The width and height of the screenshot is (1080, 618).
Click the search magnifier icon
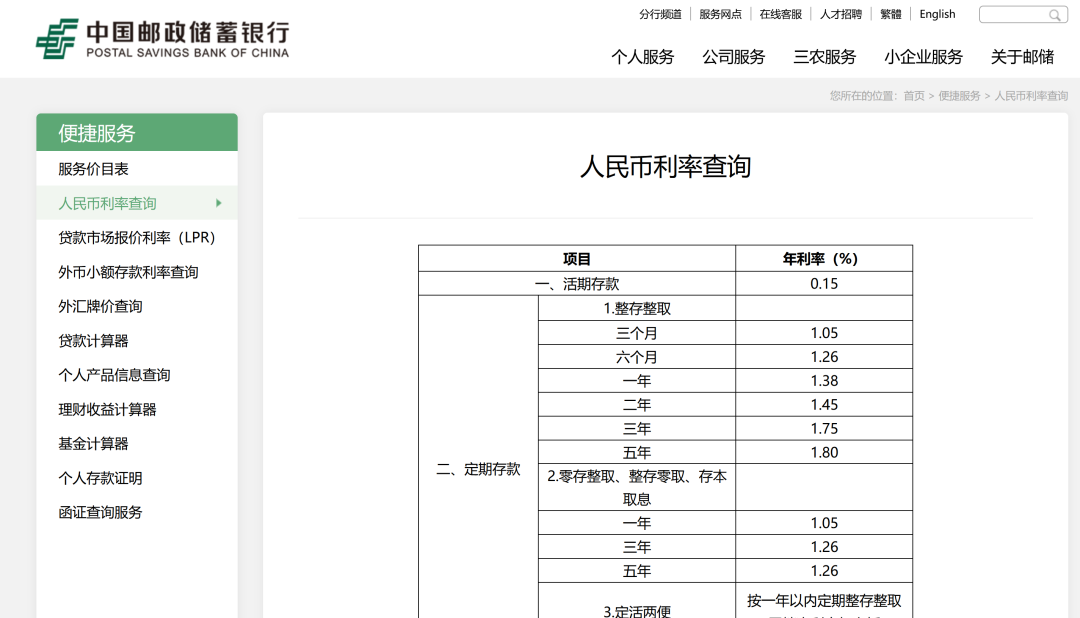(1055, 14)
